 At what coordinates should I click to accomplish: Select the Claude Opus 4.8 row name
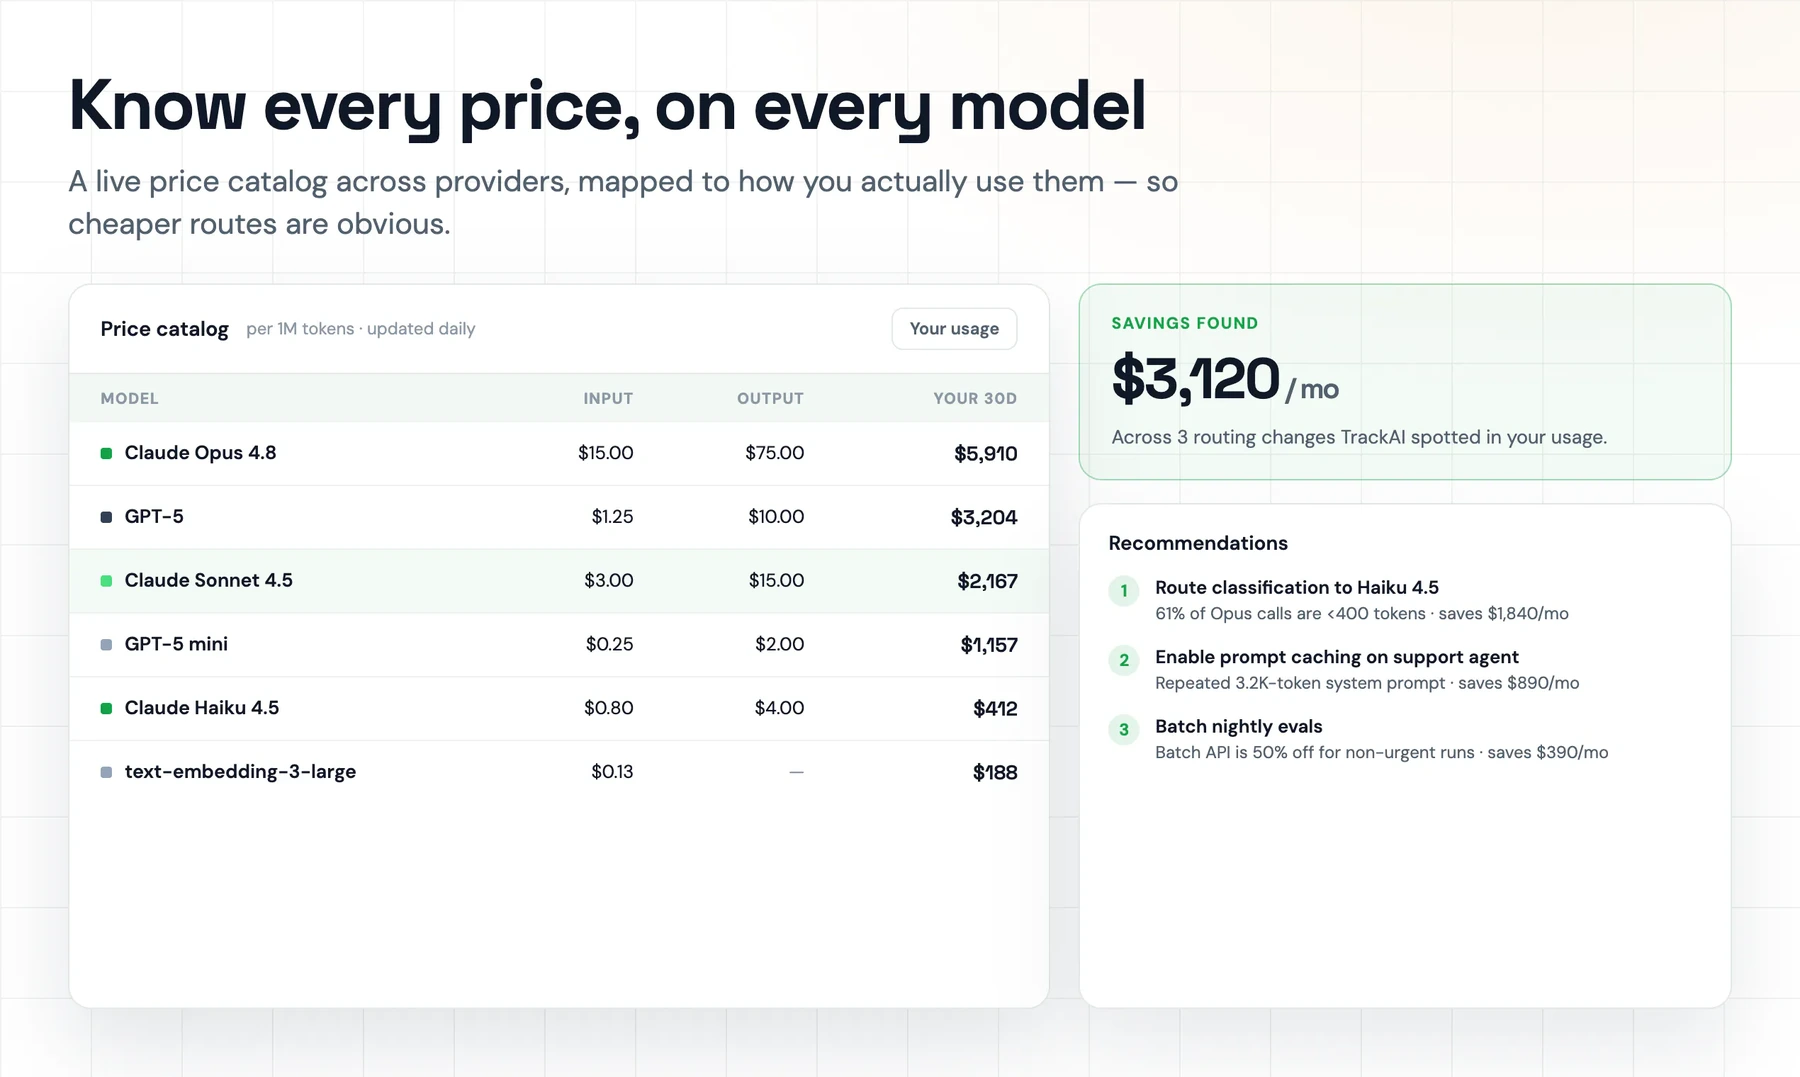pyautogui.click(x=200, y=453)
